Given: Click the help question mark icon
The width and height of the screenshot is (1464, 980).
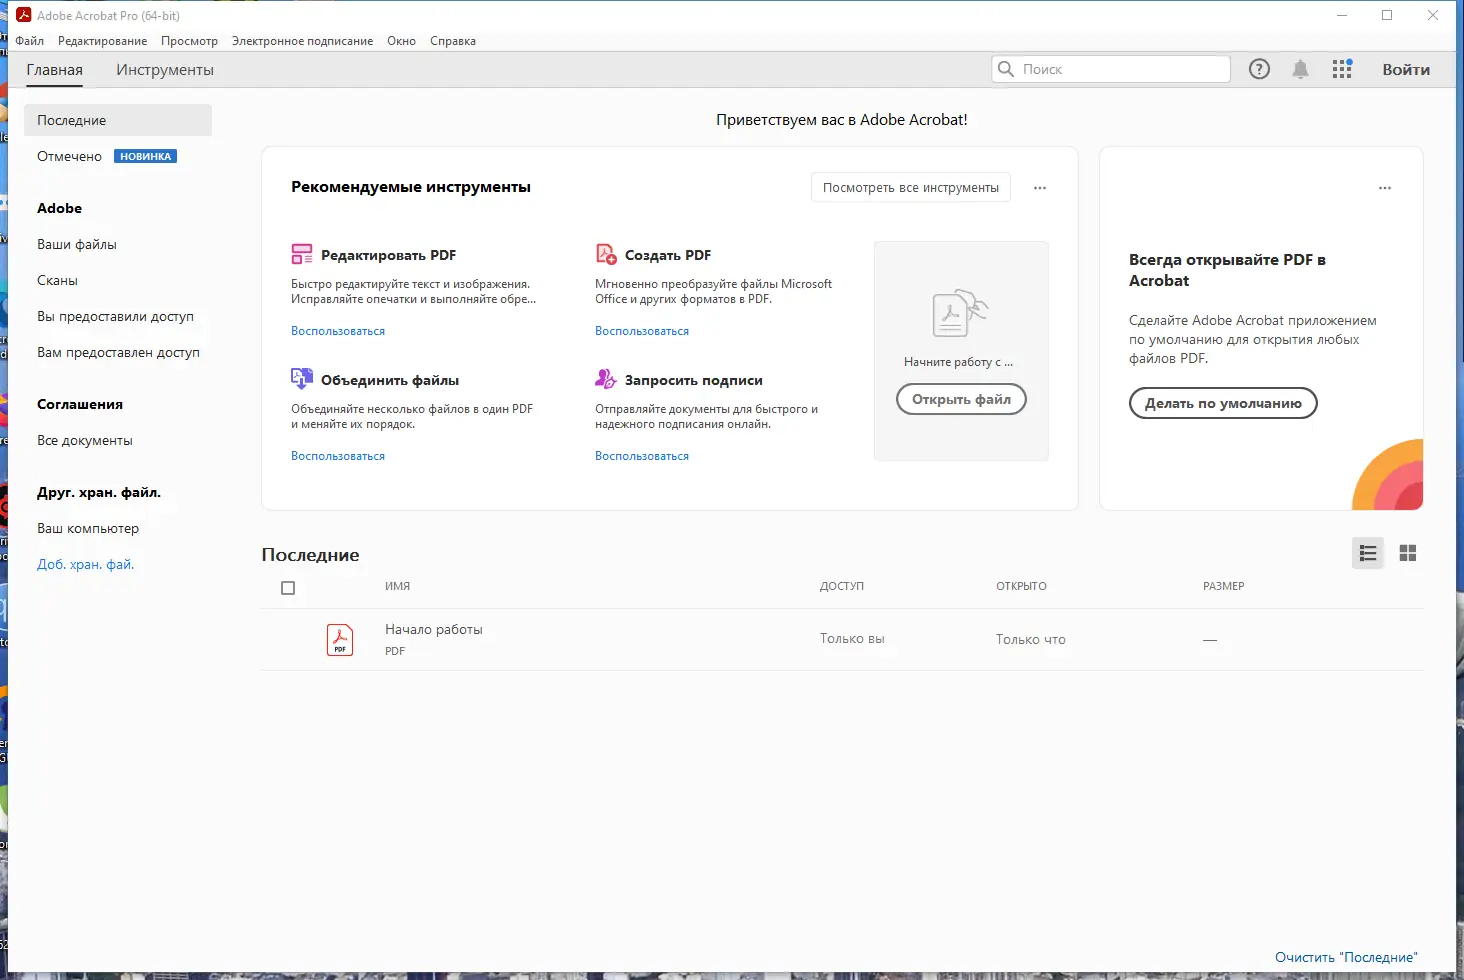Looking at the screenshot, I should 1259,69.
